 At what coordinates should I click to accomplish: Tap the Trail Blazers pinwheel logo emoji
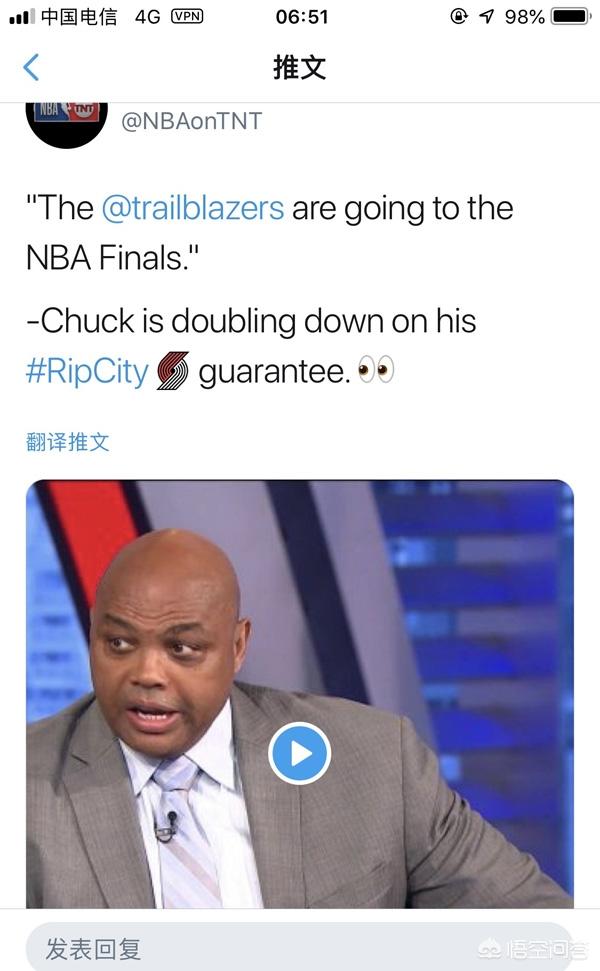point(173,371)
